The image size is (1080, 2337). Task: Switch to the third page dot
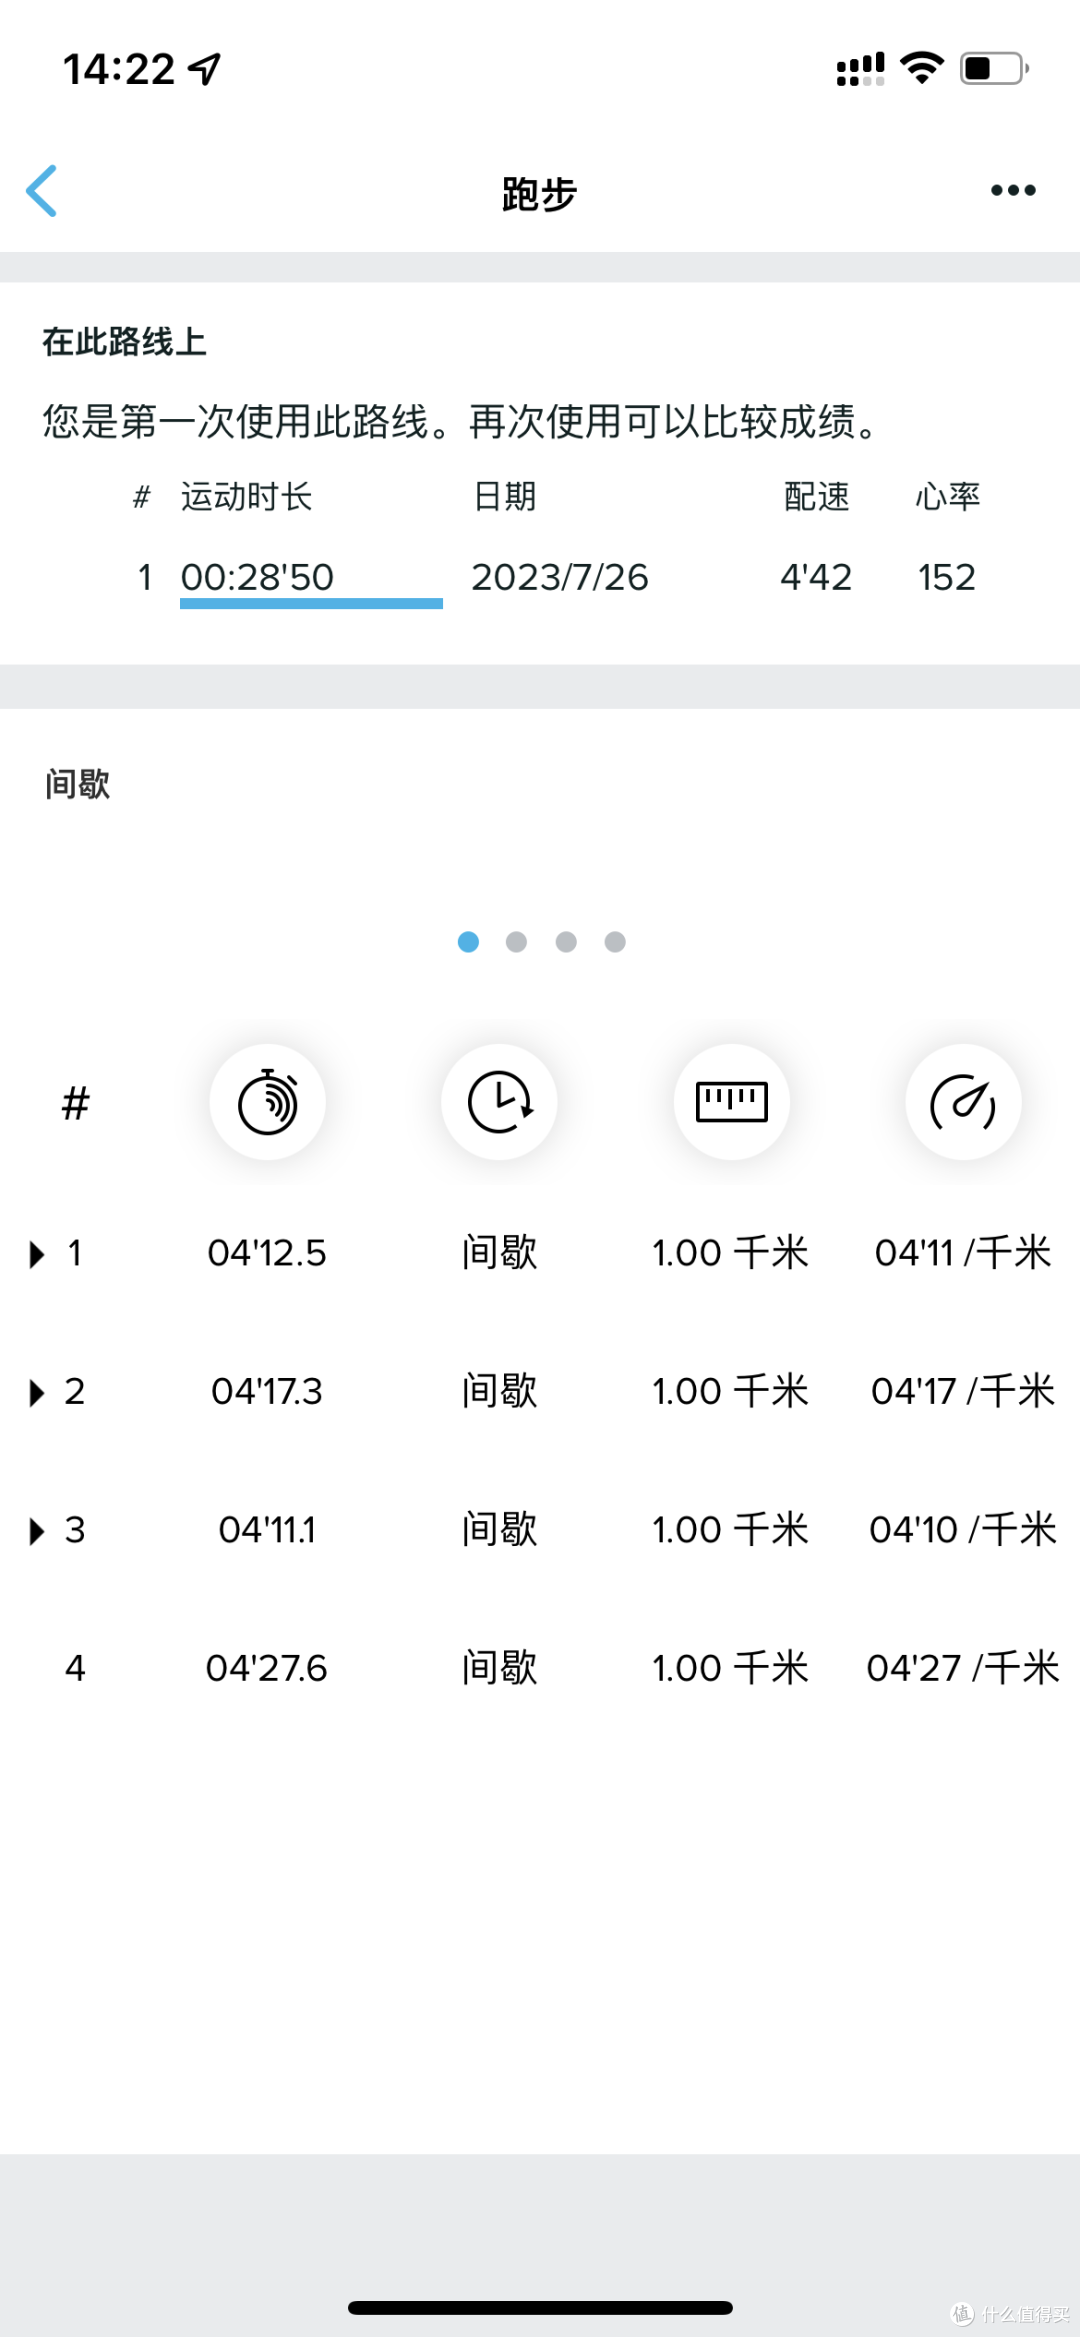coord(566,942)
